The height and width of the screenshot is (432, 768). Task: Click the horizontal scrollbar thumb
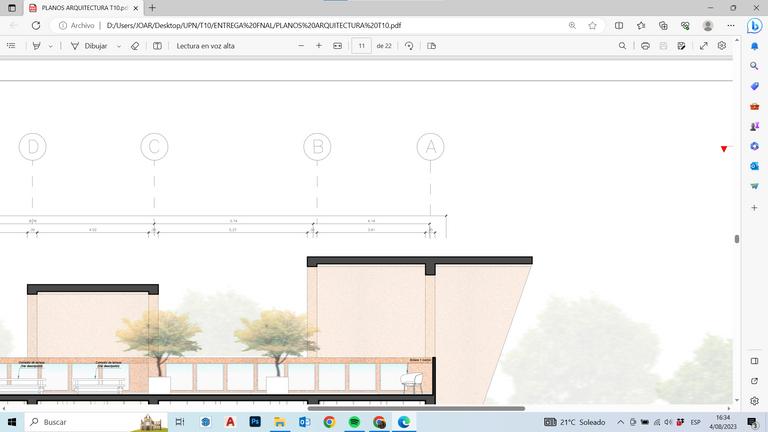(416, 408)
